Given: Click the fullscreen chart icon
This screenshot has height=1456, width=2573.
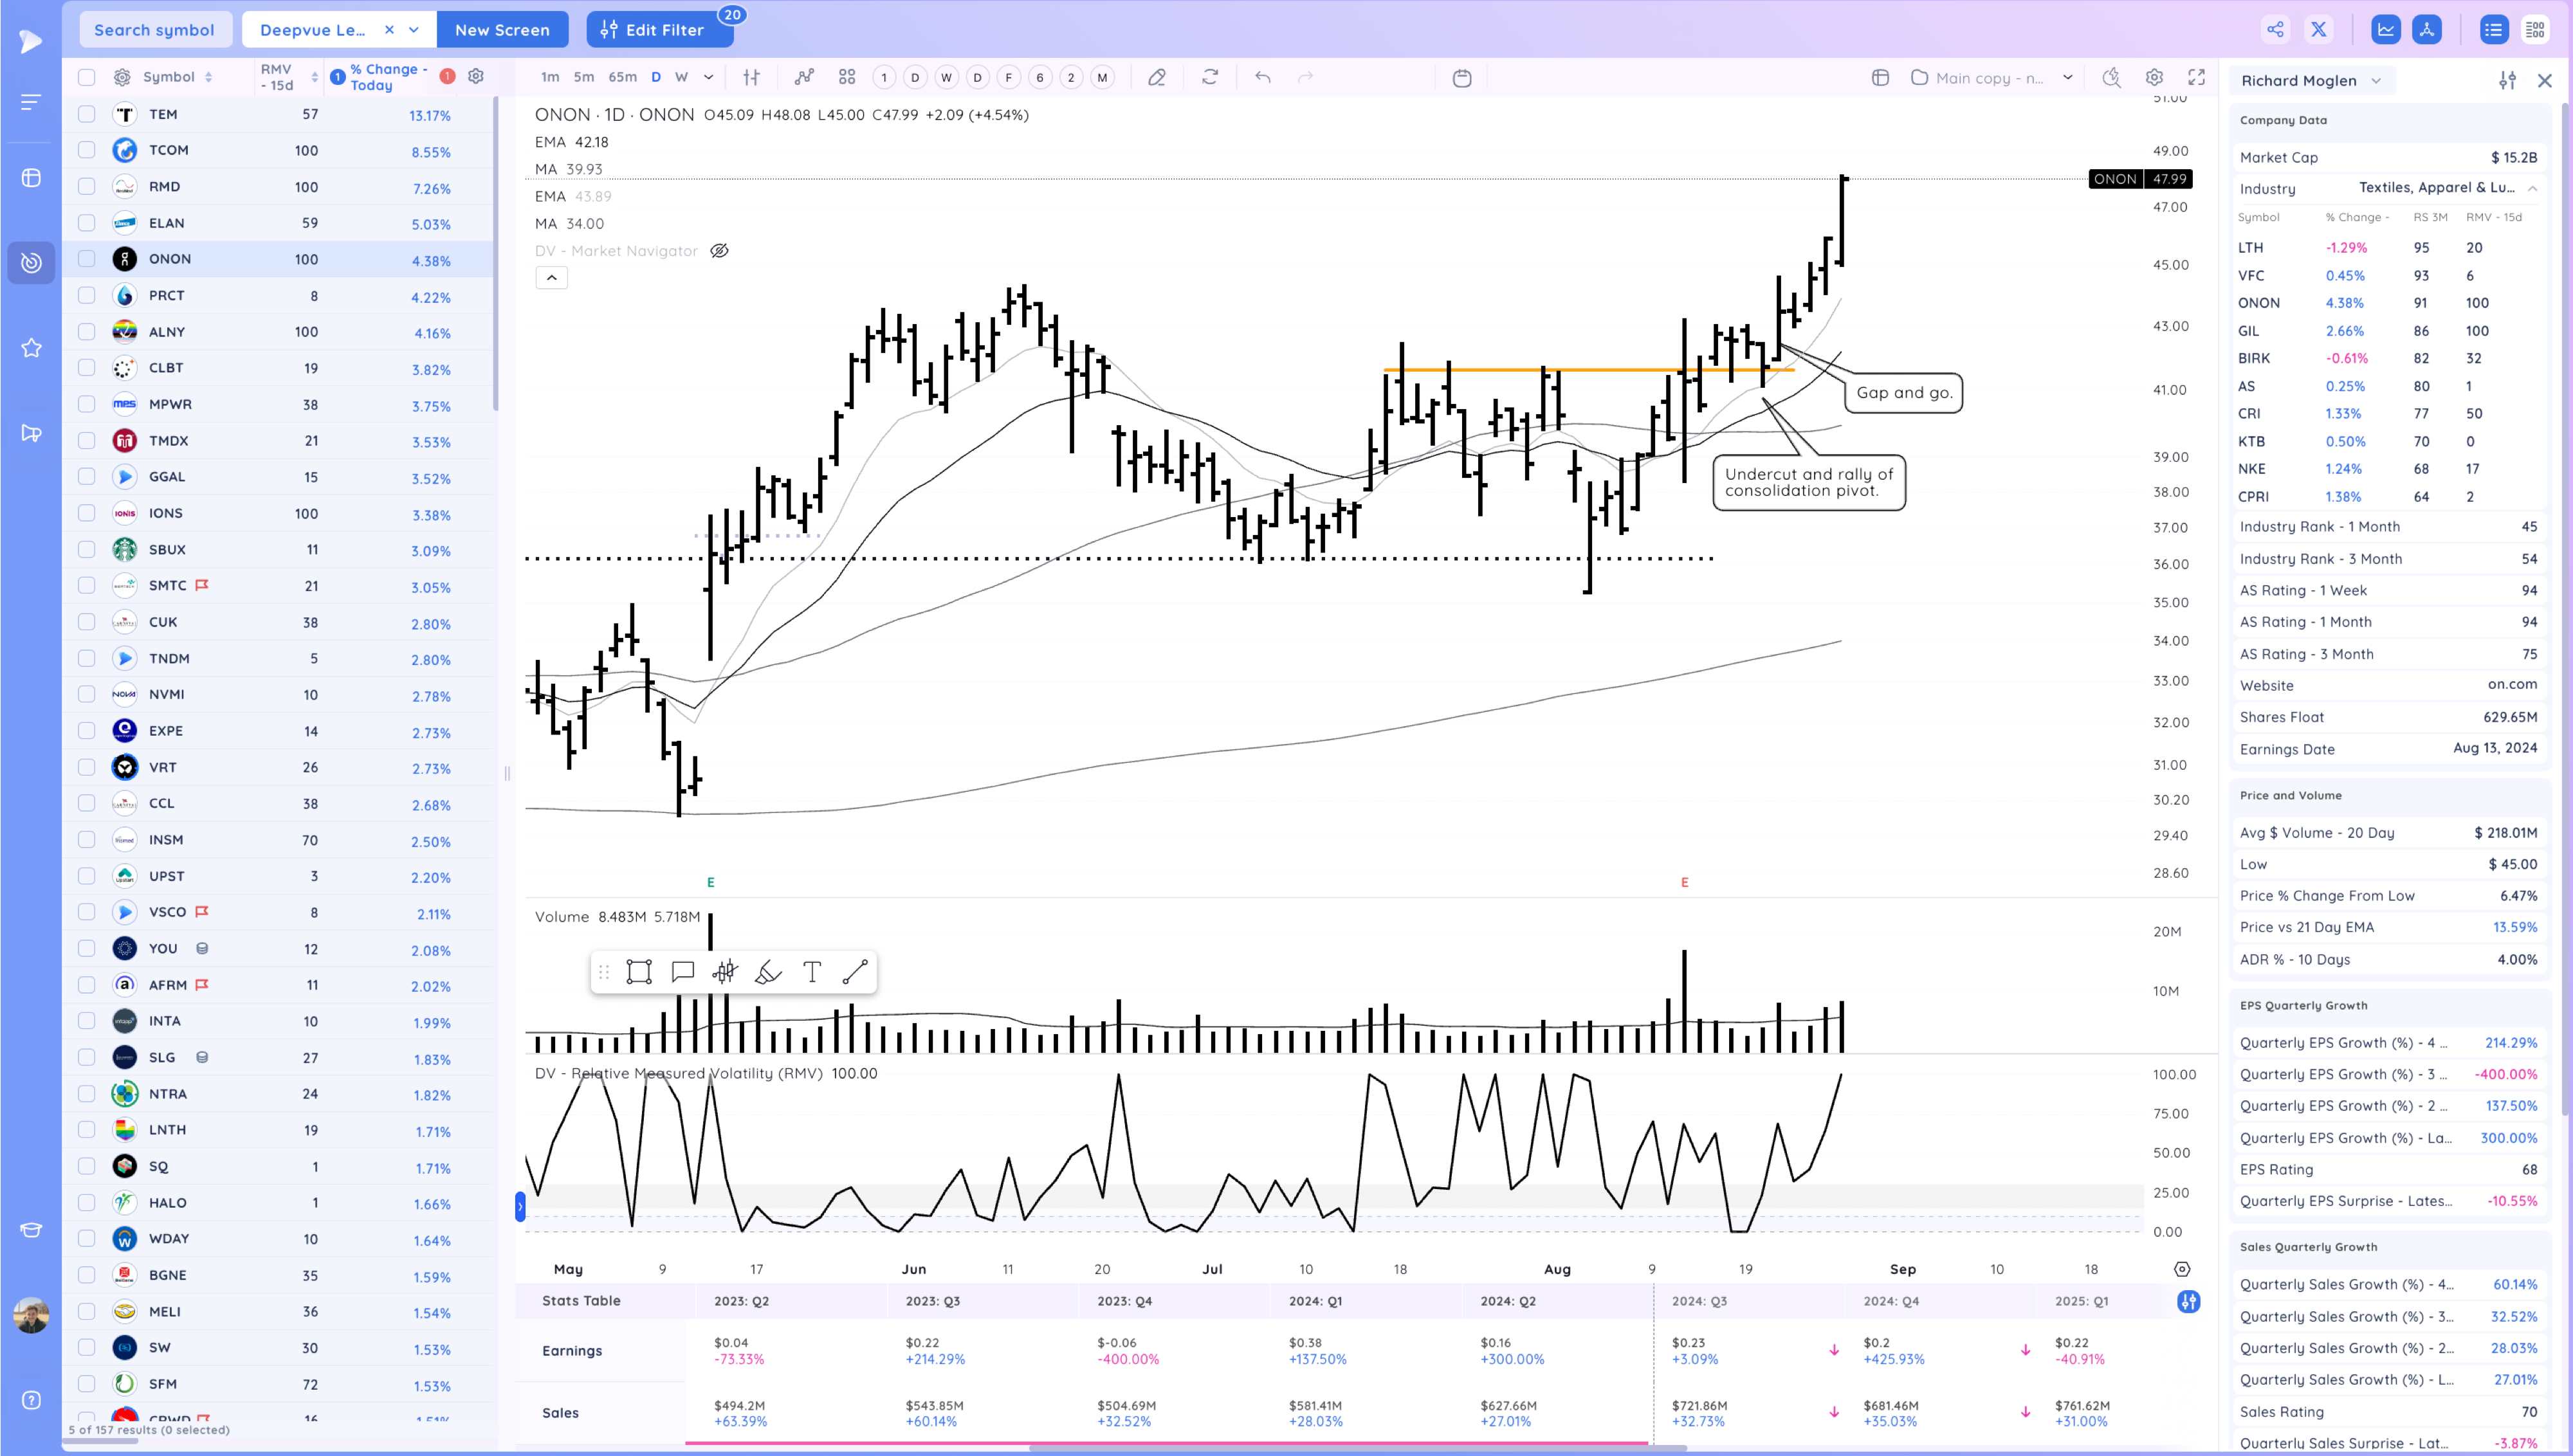Looking at the screenshot, I should 2197,77.
